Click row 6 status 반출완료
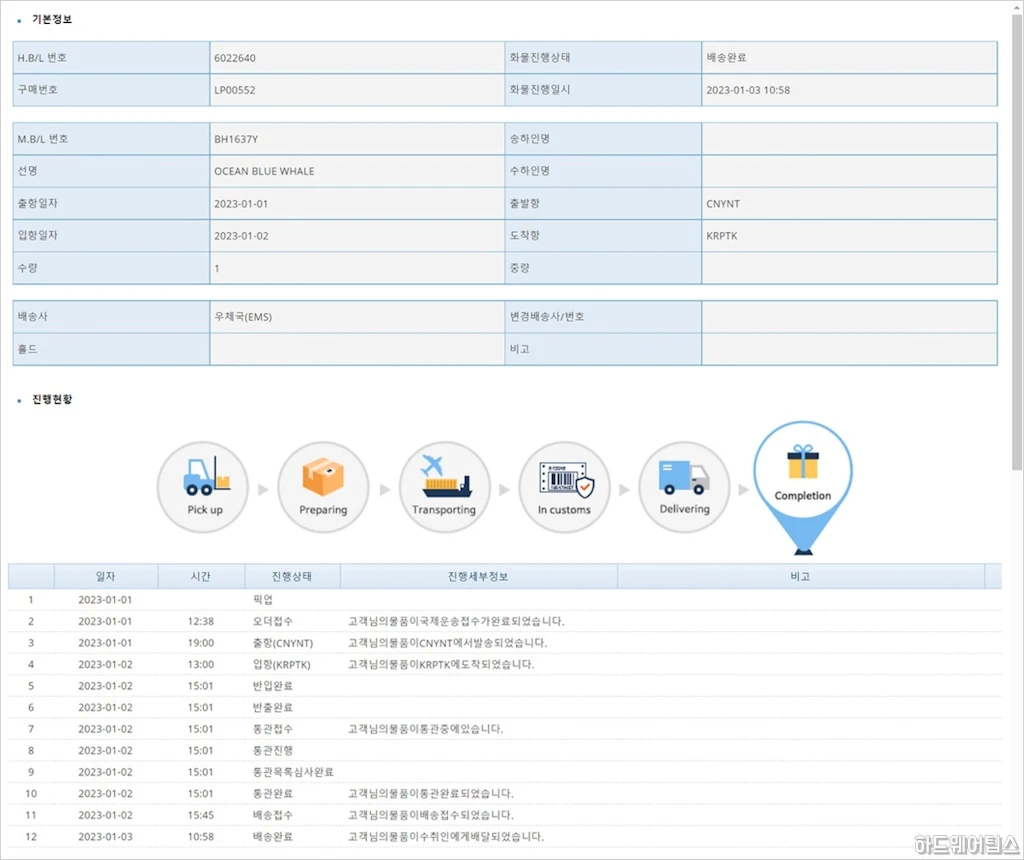The width and height of the screenshot is (1024, 860). pyautogui.click(x=273, y=707)
